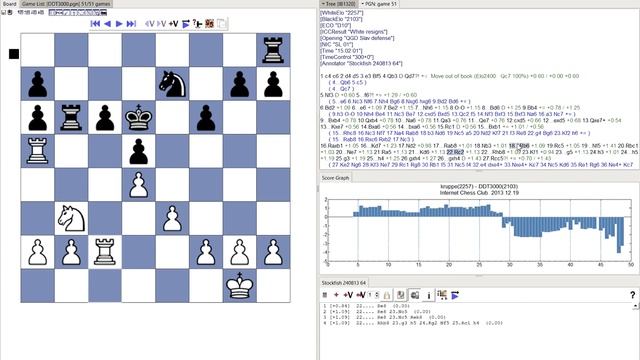Switch to the Board tab
The image size is (640, 360).
tap(9, 4)
